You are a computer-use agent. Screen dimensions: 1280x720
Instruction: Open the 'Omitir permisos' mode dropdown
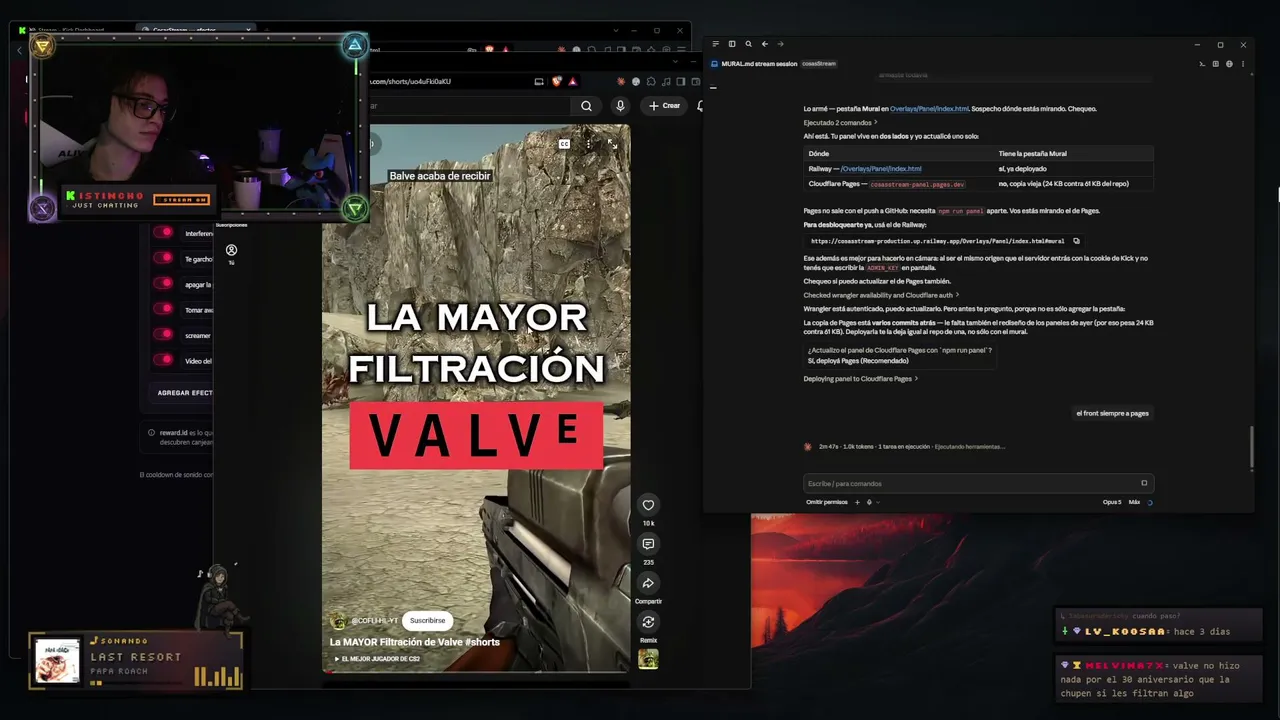pos(827,502)
